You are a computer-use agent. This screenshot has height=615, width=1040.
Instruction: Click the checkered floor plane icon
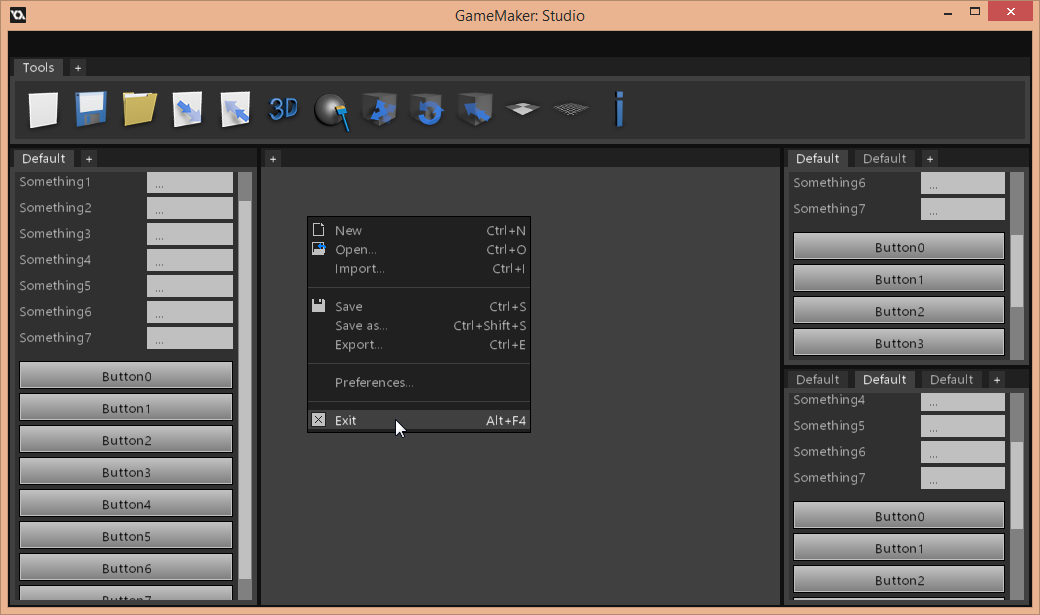[523, 108]
